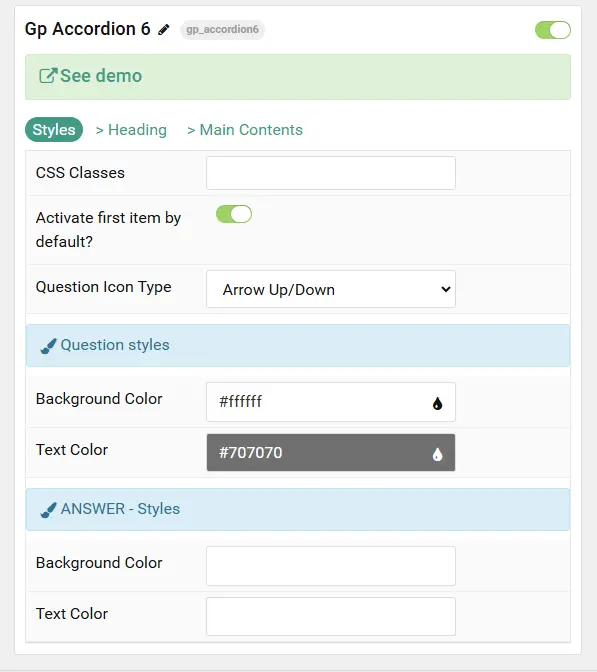Focus the CSS Classes input field

click(331, 173)
